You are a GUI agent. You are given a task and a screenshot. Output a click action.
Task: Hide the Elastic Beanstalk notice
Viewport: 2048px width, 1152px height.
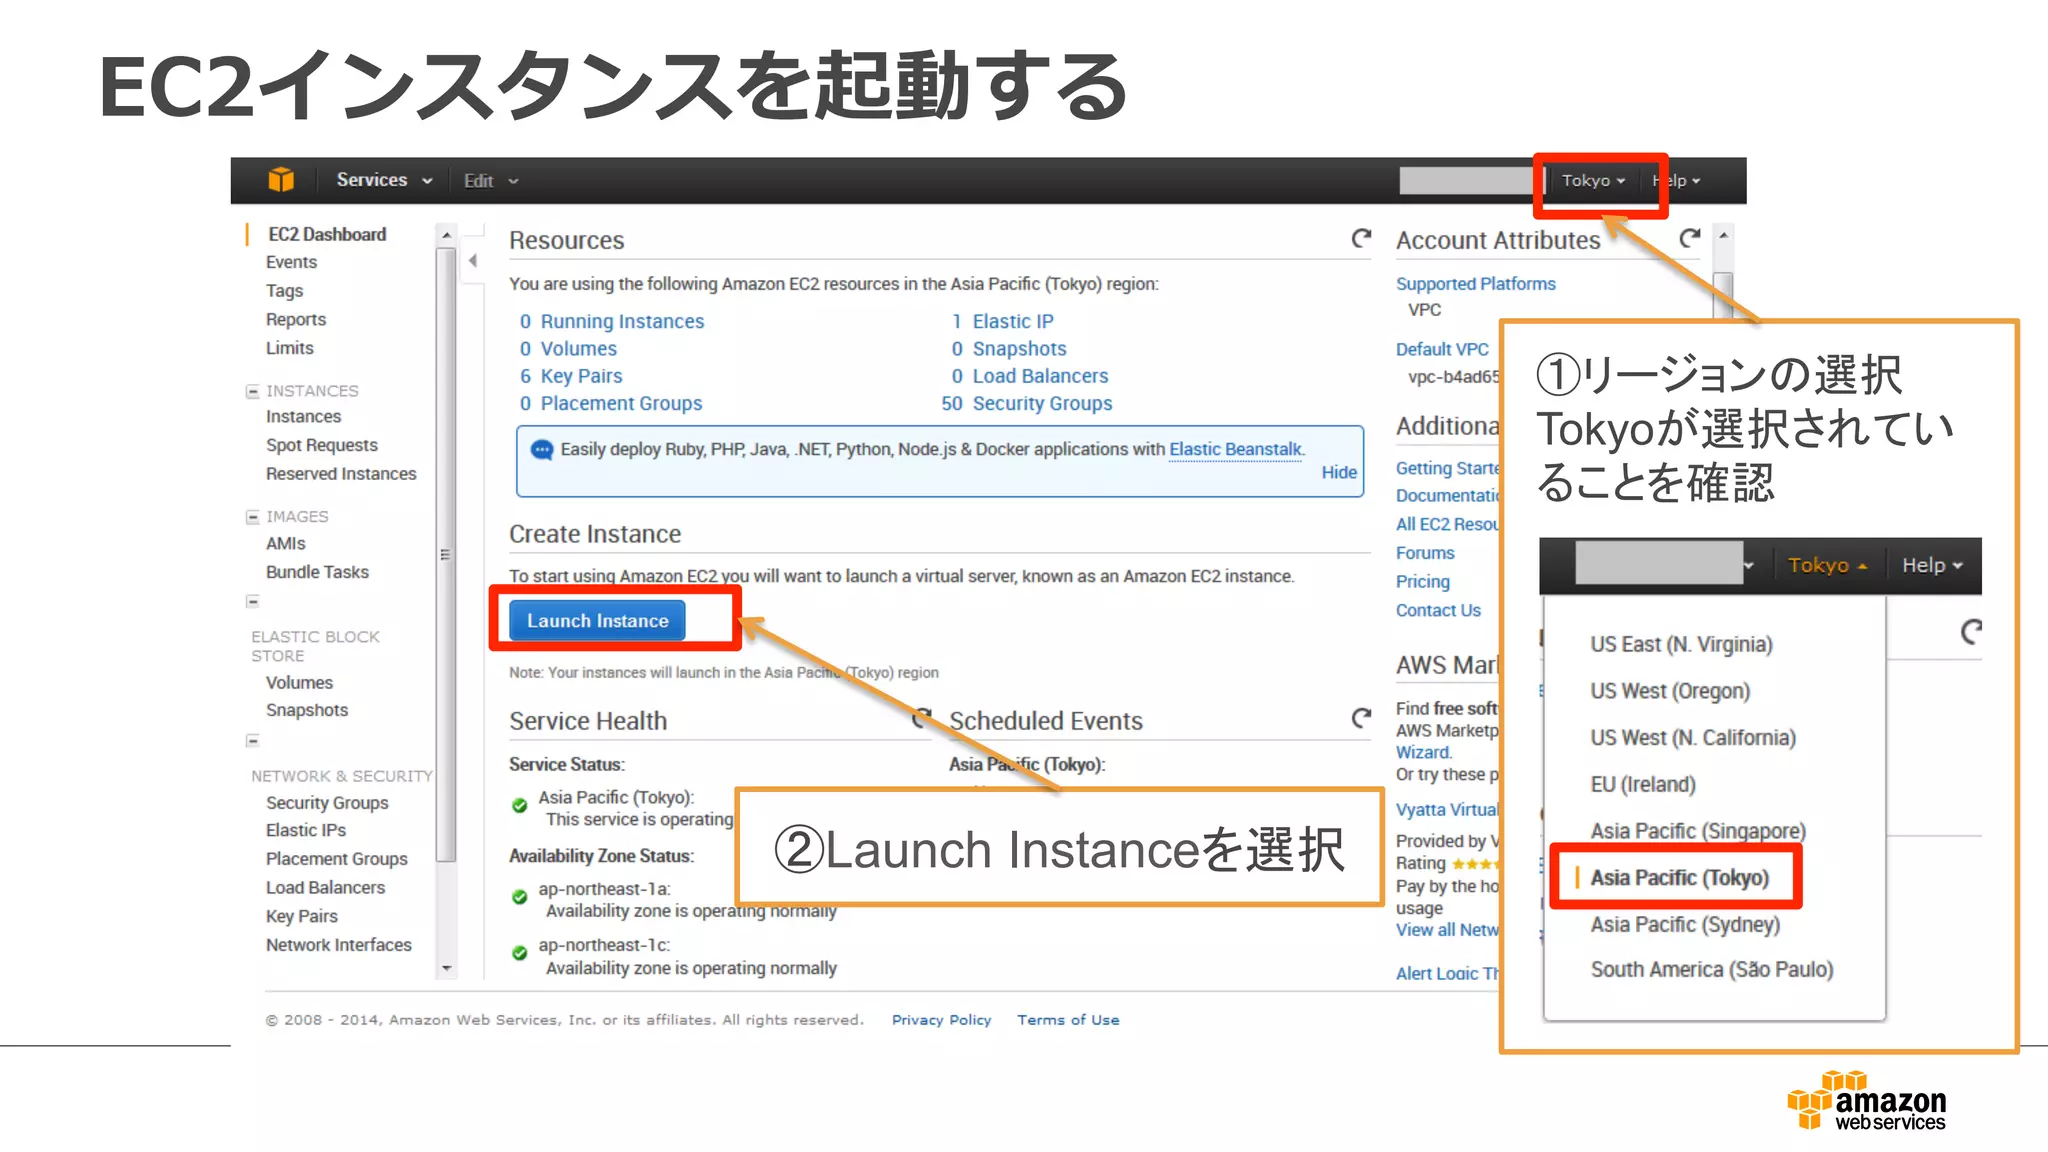(1339, 472)
